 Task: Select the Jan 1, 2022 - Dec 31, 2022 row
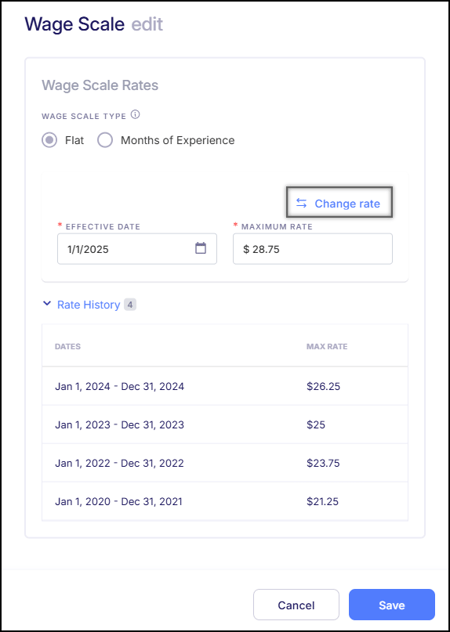click(x=225, y=463)
